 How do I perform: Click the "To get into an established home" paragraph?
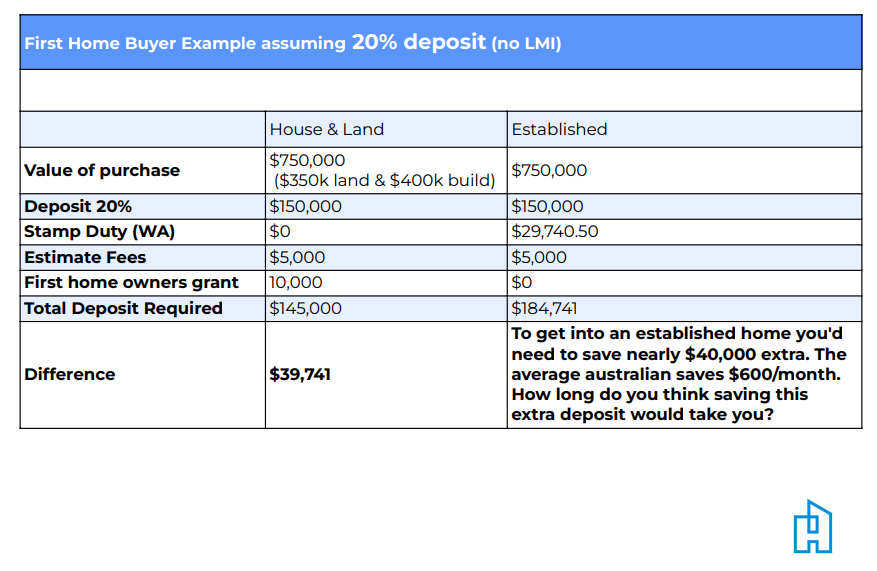pyautogui.click(x=679, y=374)
